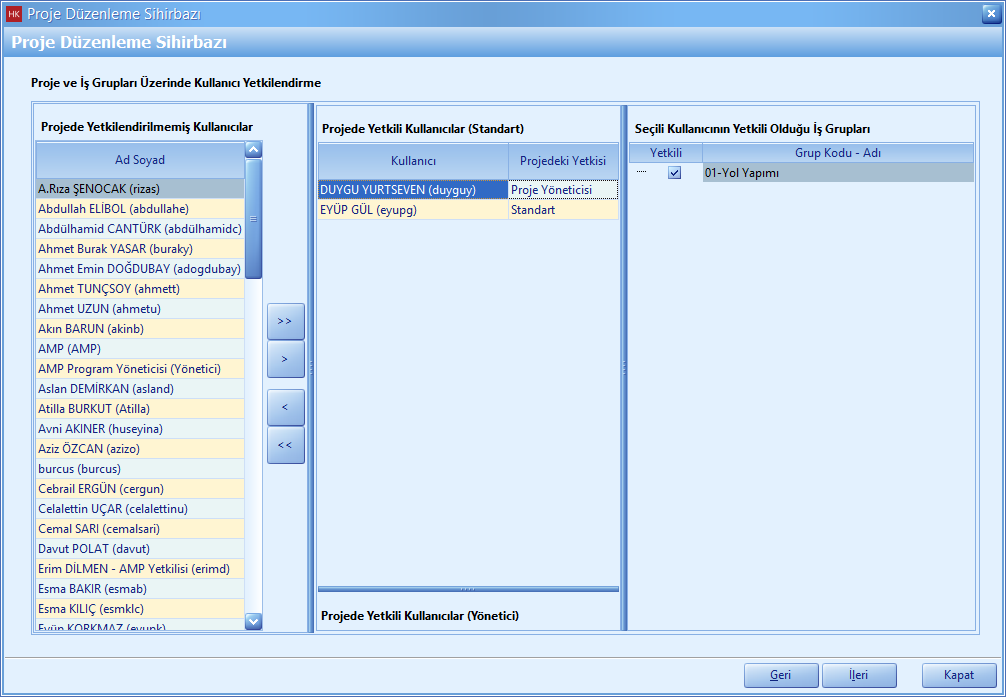Click the Kapat button

tap(959, 675)
